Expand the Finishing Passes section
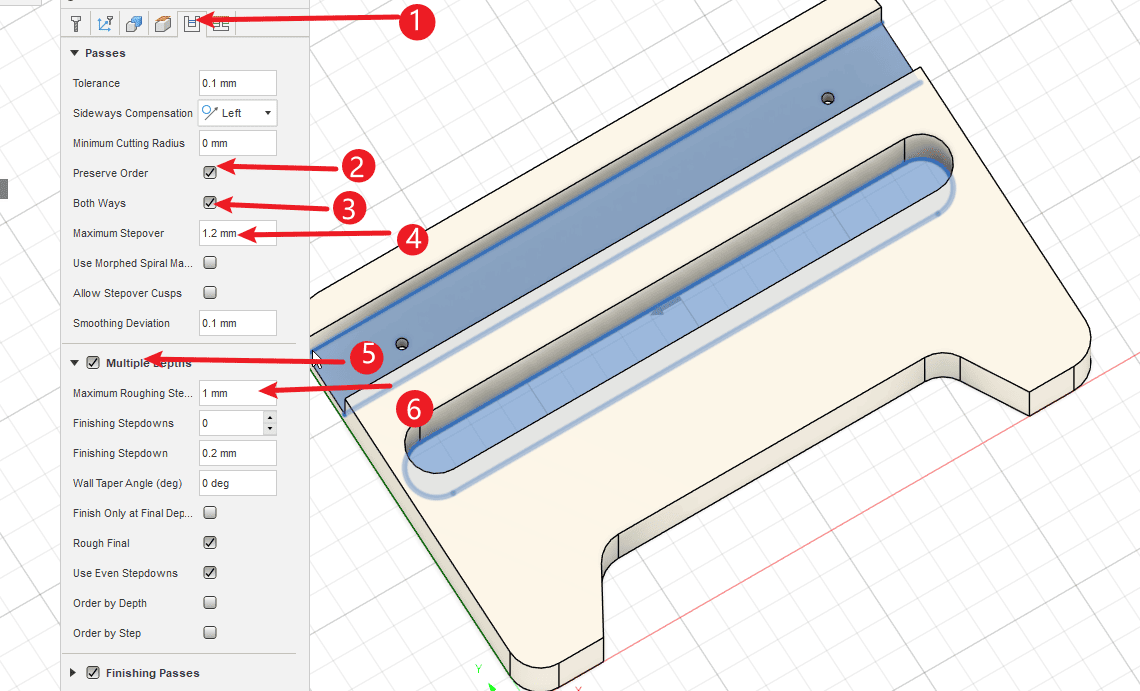 click(73, 673)
